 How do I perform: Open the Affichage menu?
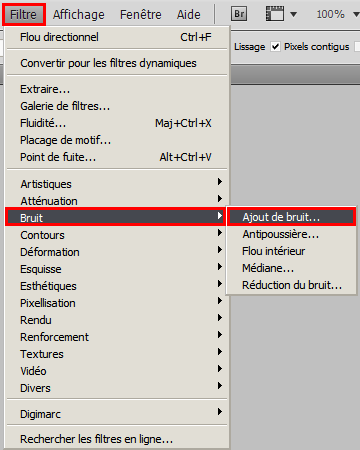click(x=79, y=14)
